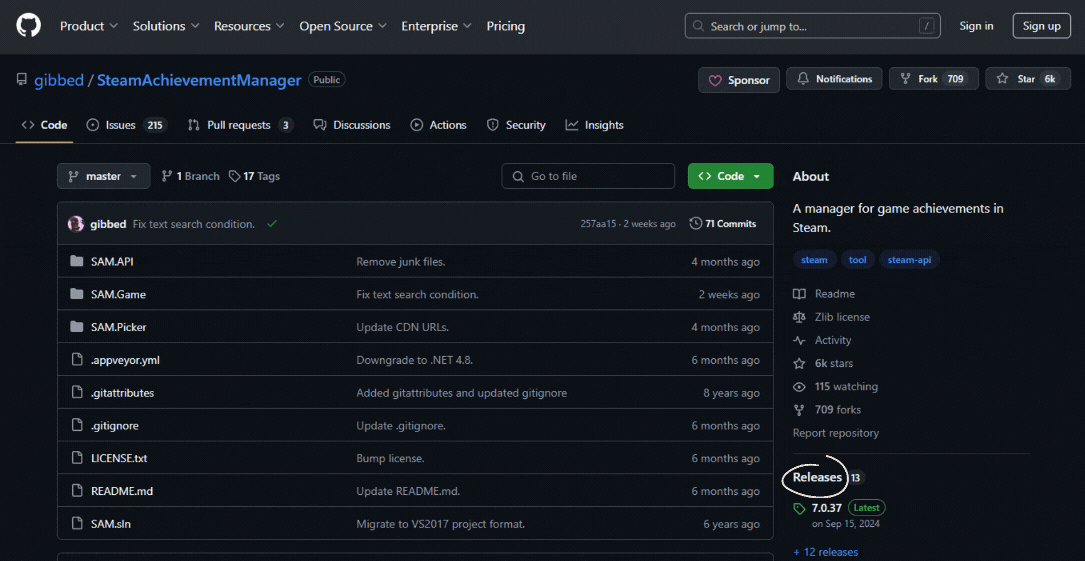1085x561 pixels.
Task: Open the SAM.Game folder
Action: point(118,295)
